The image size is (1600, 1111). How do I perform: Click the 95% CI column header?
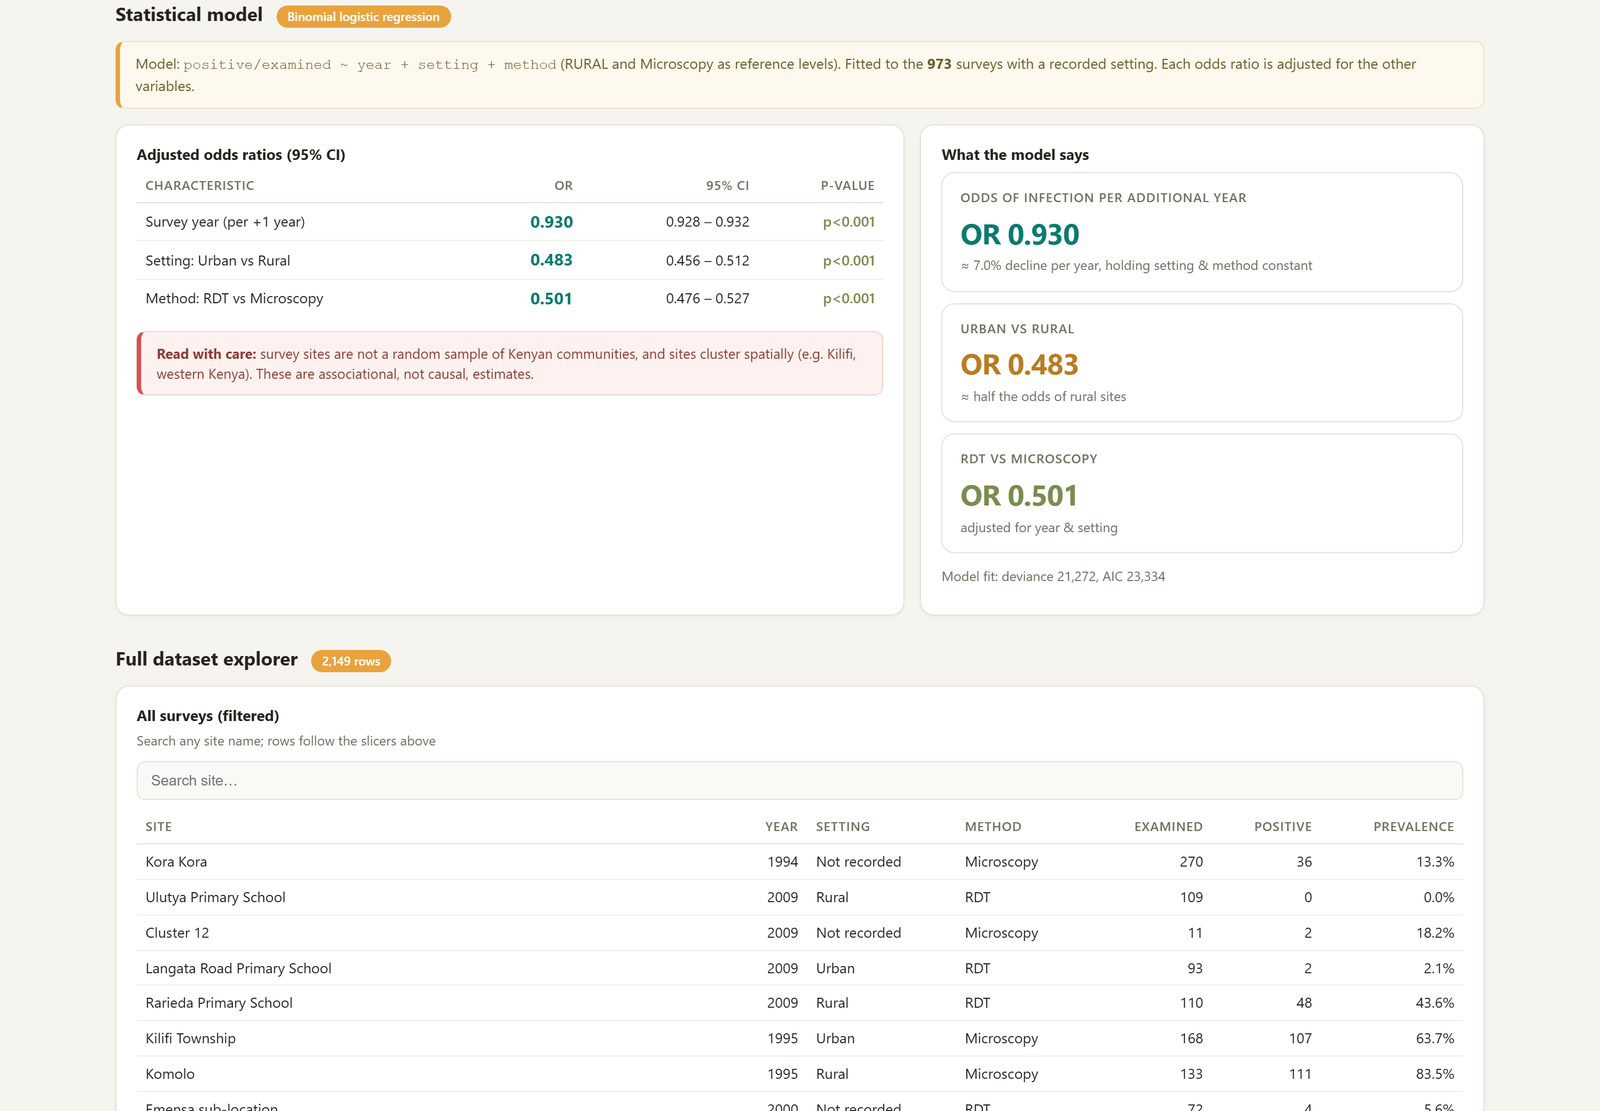pyautogui.click(x=727, y=186)
